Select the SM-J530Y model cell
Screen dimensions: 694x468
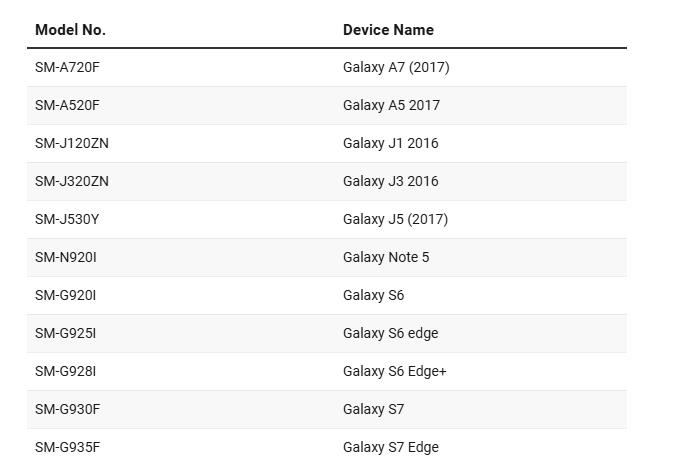pos(67,219)
